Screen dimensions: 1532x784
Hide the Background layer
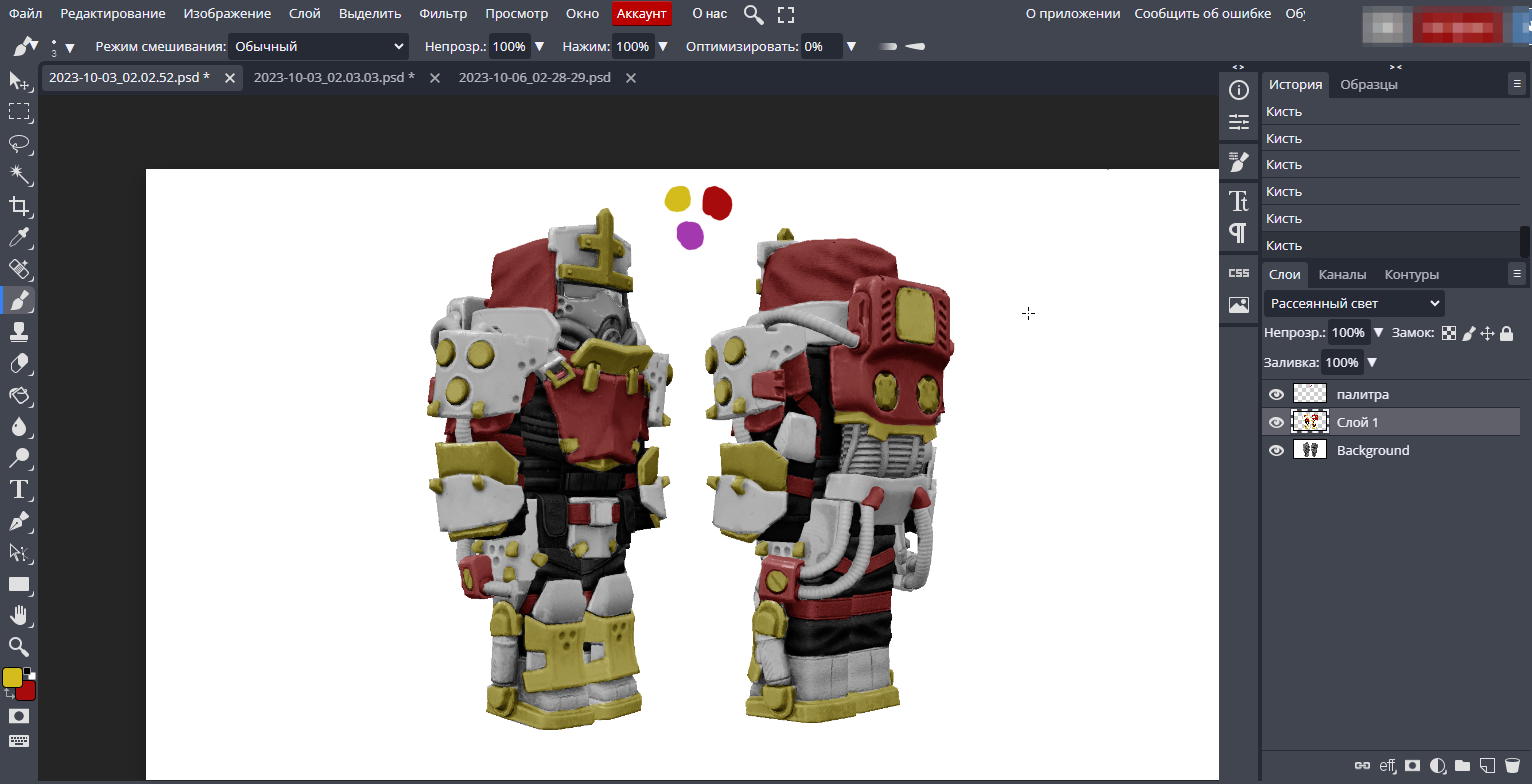coord(1276,450)
